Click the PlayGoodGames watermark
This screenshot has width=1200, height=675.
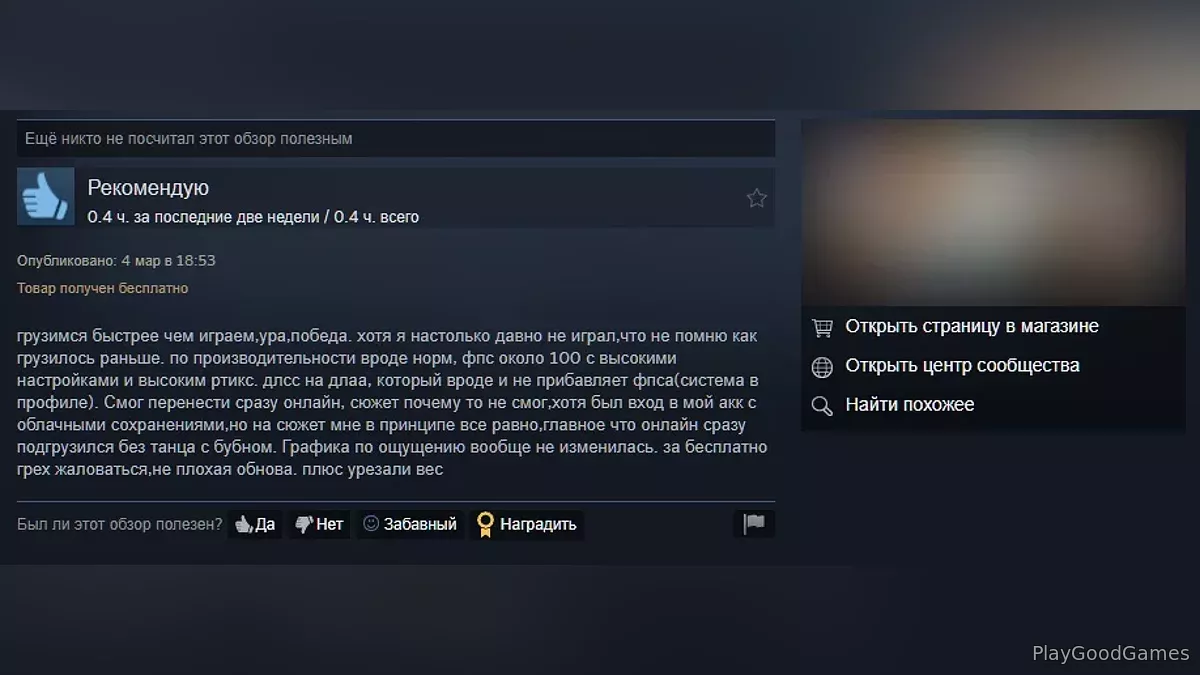click(1111, 653)
